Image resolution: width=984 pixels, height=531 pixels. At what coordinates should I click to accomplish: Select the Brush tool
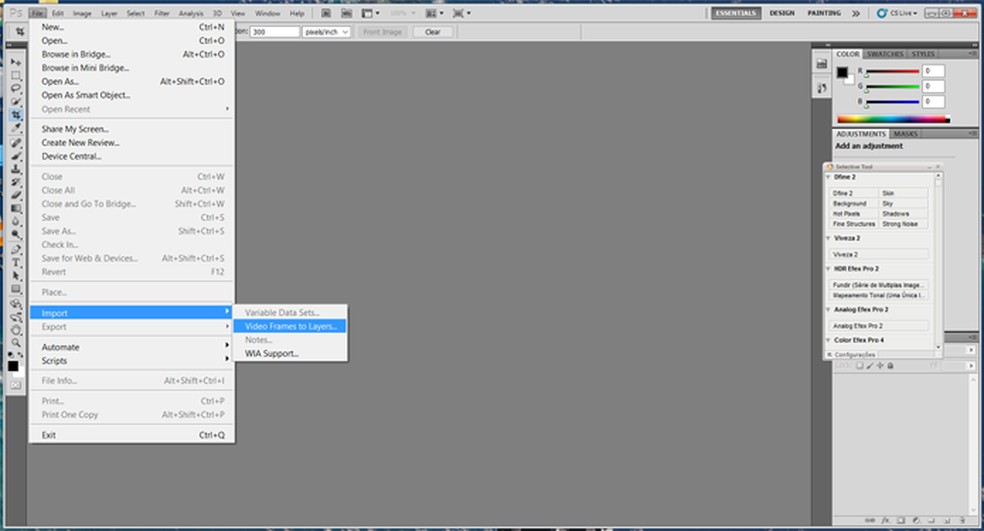(16, 156)
